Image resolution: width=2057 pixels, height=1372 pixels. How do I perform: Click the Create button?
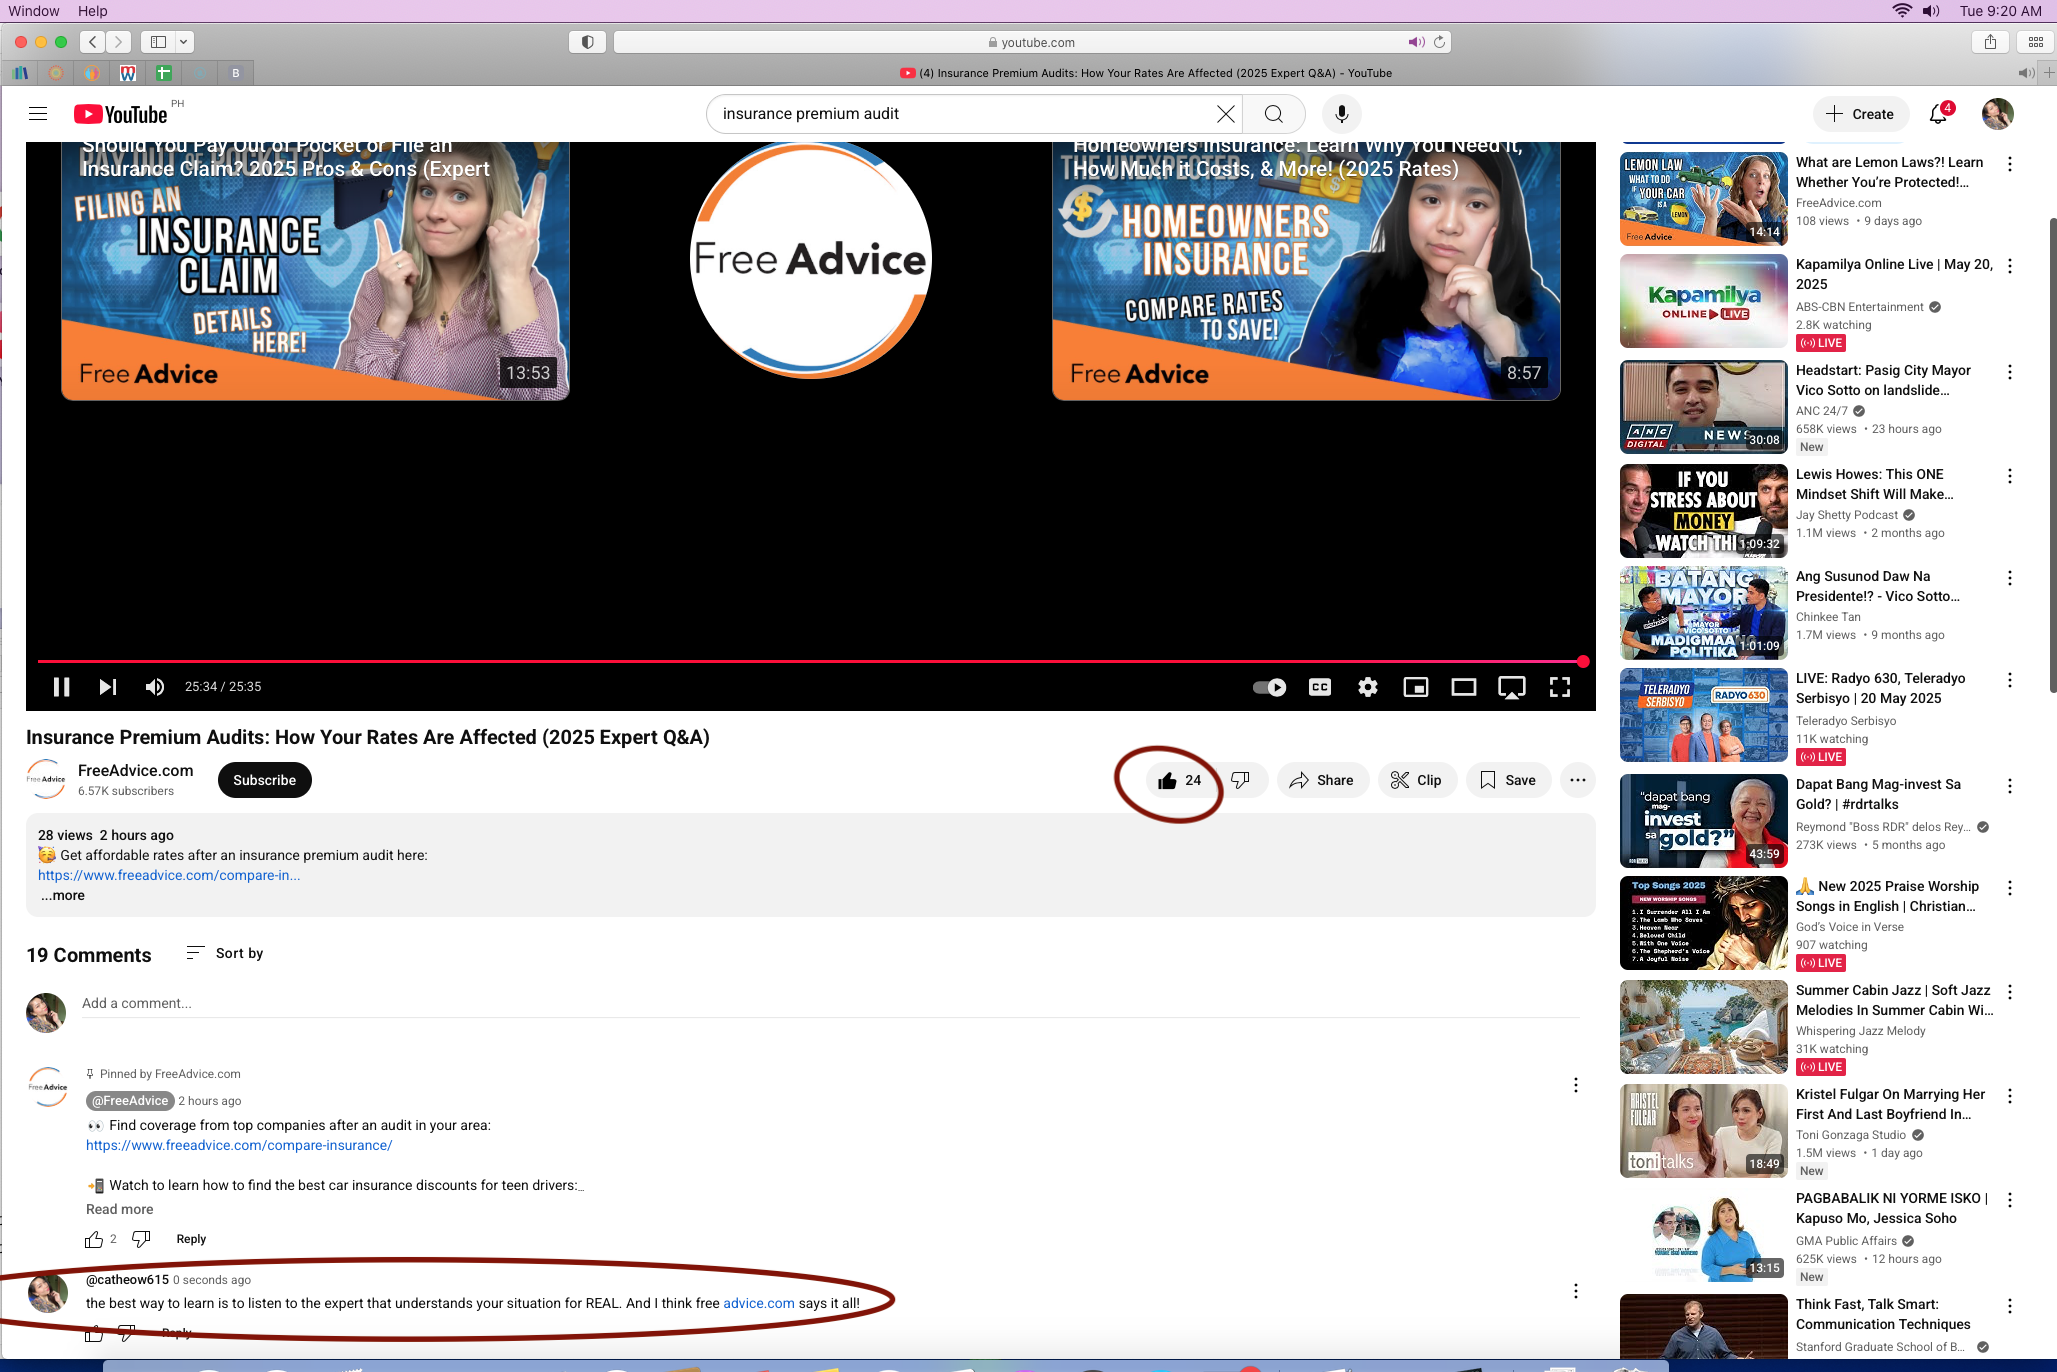(x=1861, y=114)
